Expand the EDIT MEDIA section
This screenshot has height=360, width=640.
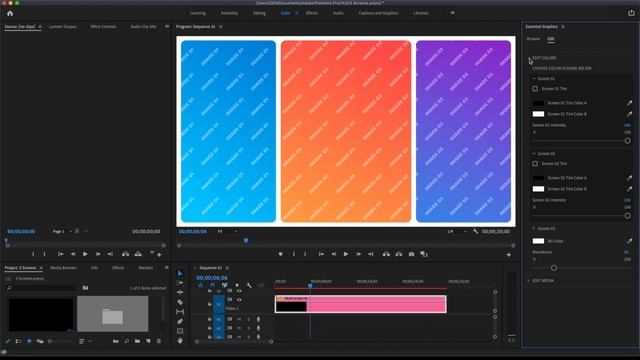(528, 281)
